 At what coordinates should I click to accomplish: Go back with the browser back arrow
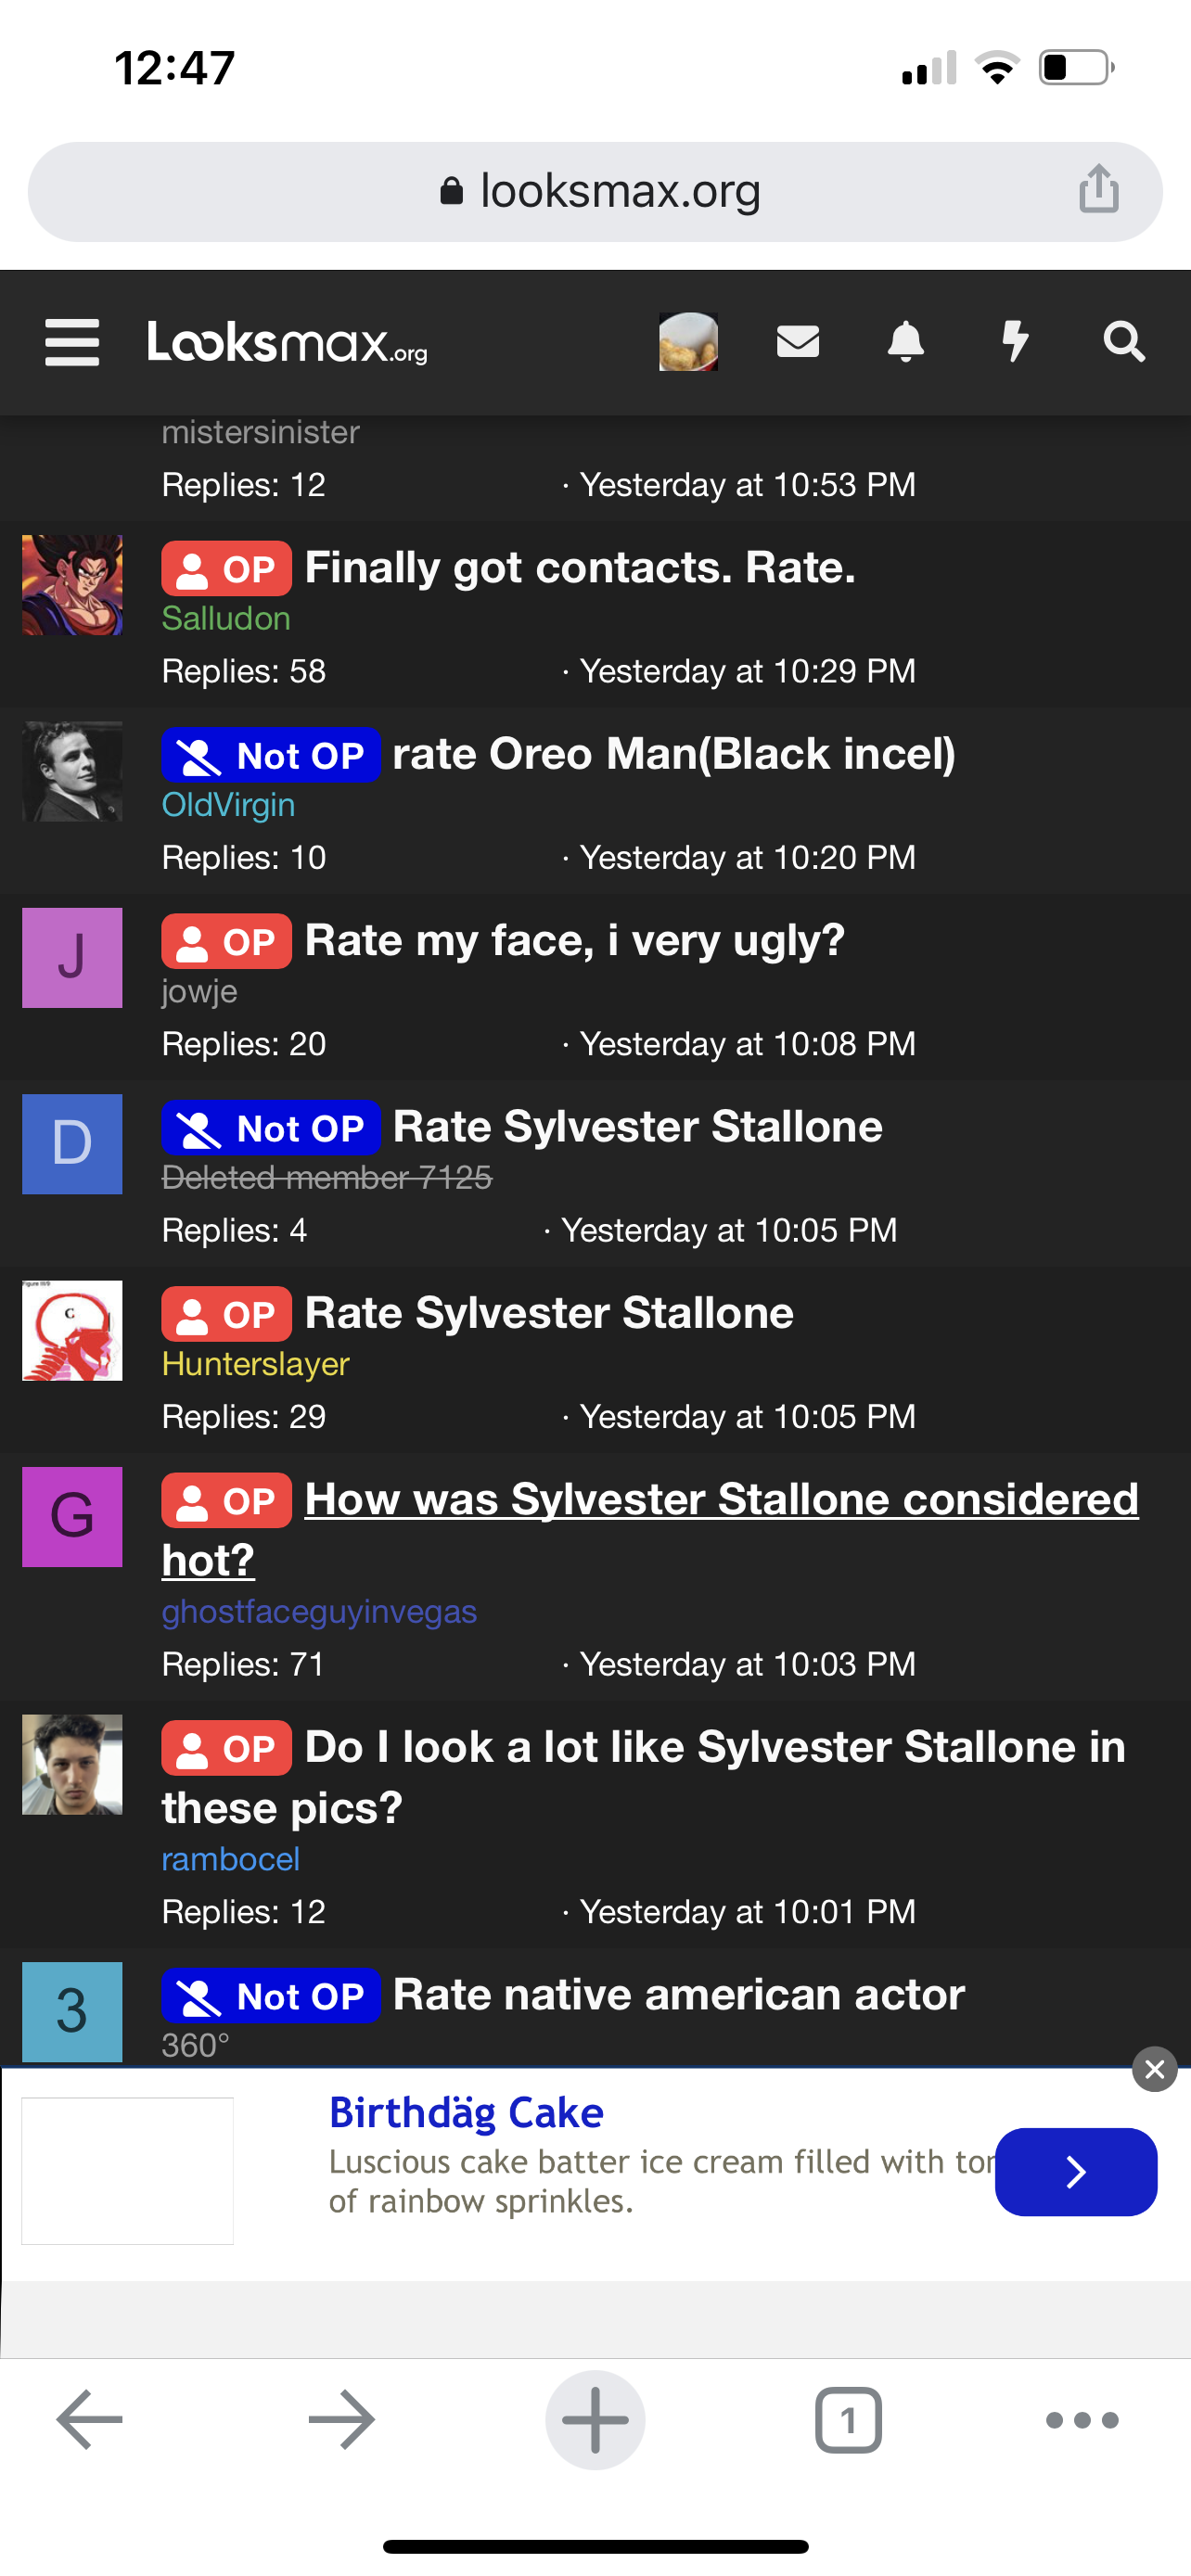[89, 2420]
